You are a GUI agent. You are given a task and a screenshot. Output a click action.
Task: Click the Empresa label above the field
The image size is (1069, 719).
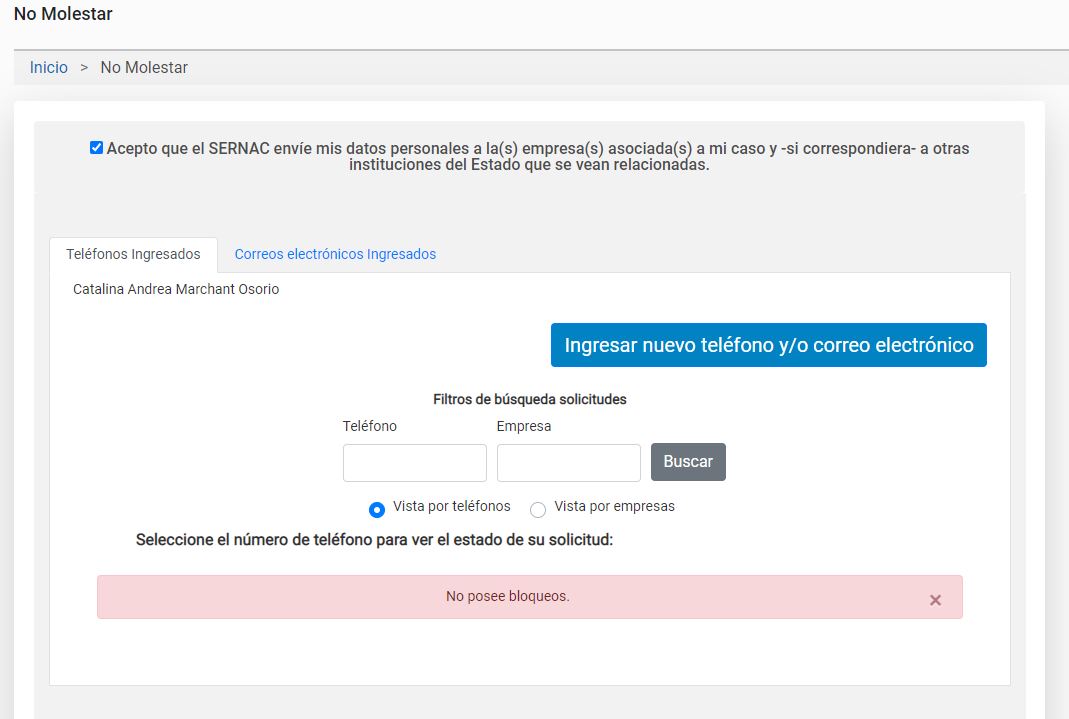[x=524, y=426]
